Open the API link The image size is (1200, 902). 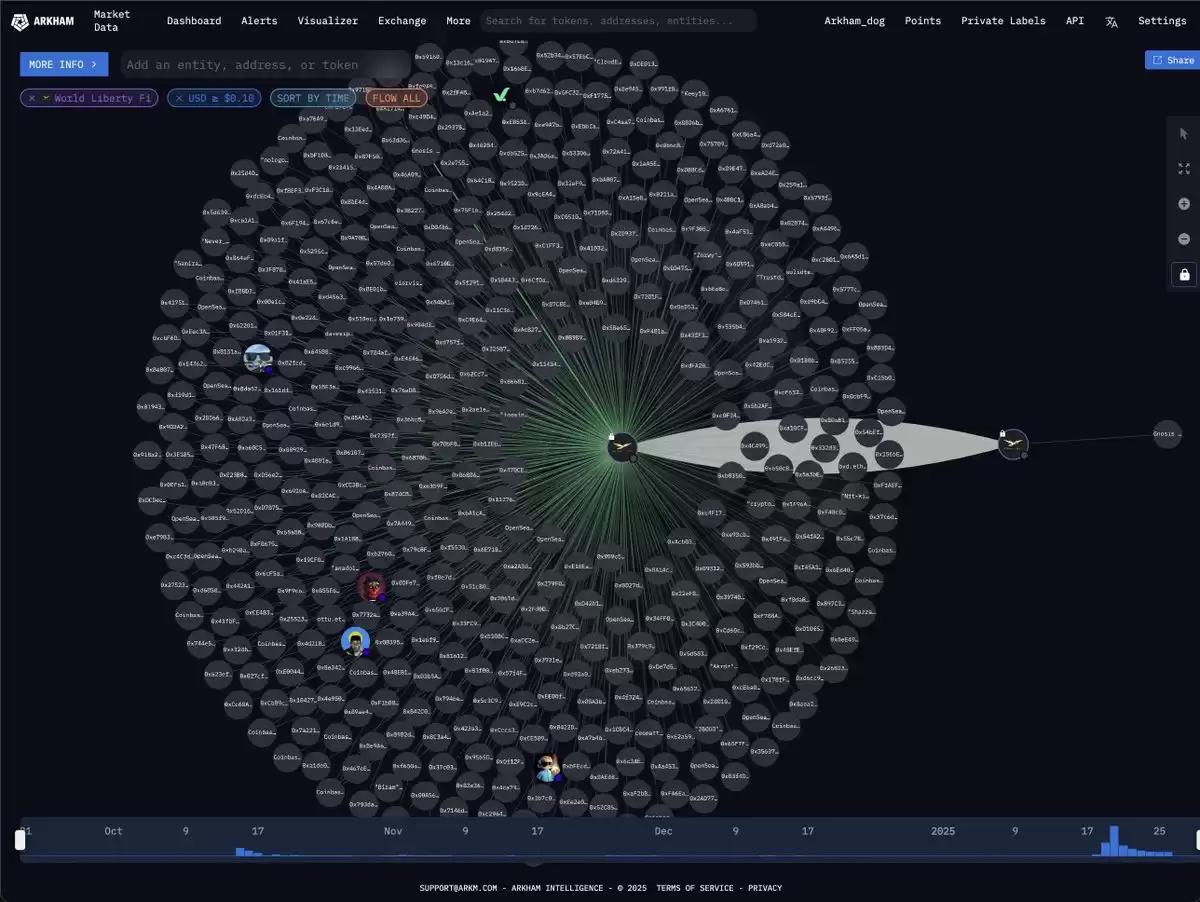(1075, 21)
